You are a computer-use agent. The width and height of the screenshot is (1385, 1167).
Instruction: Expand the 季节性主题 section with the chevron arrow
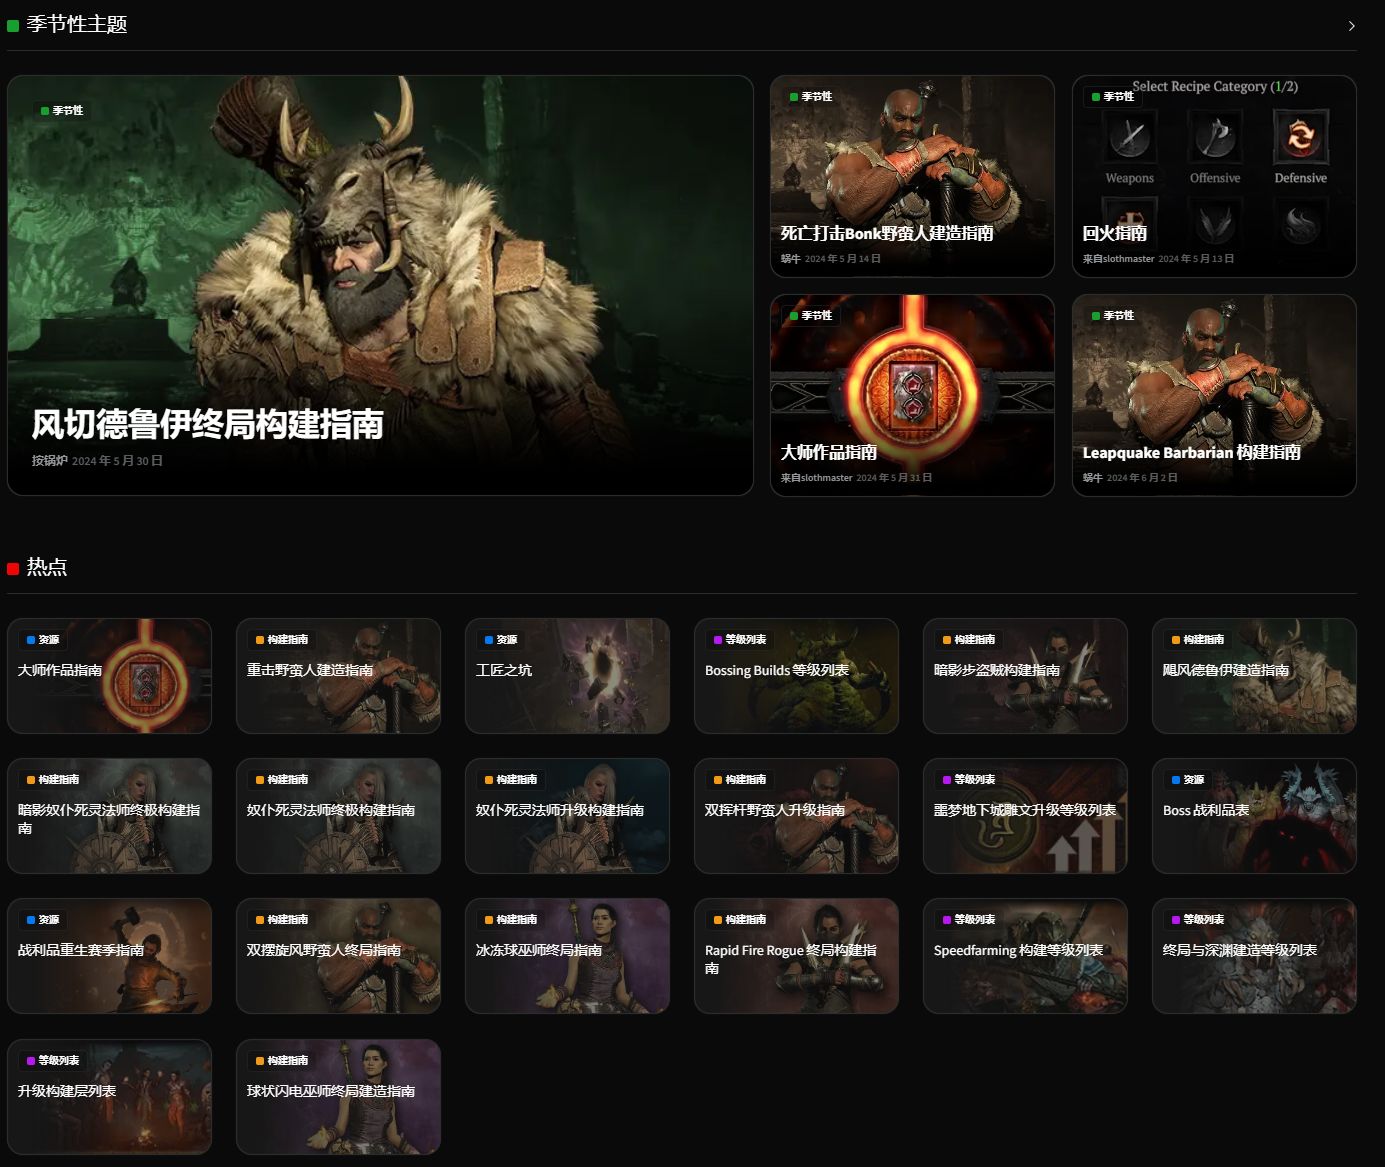[1351, 26]
